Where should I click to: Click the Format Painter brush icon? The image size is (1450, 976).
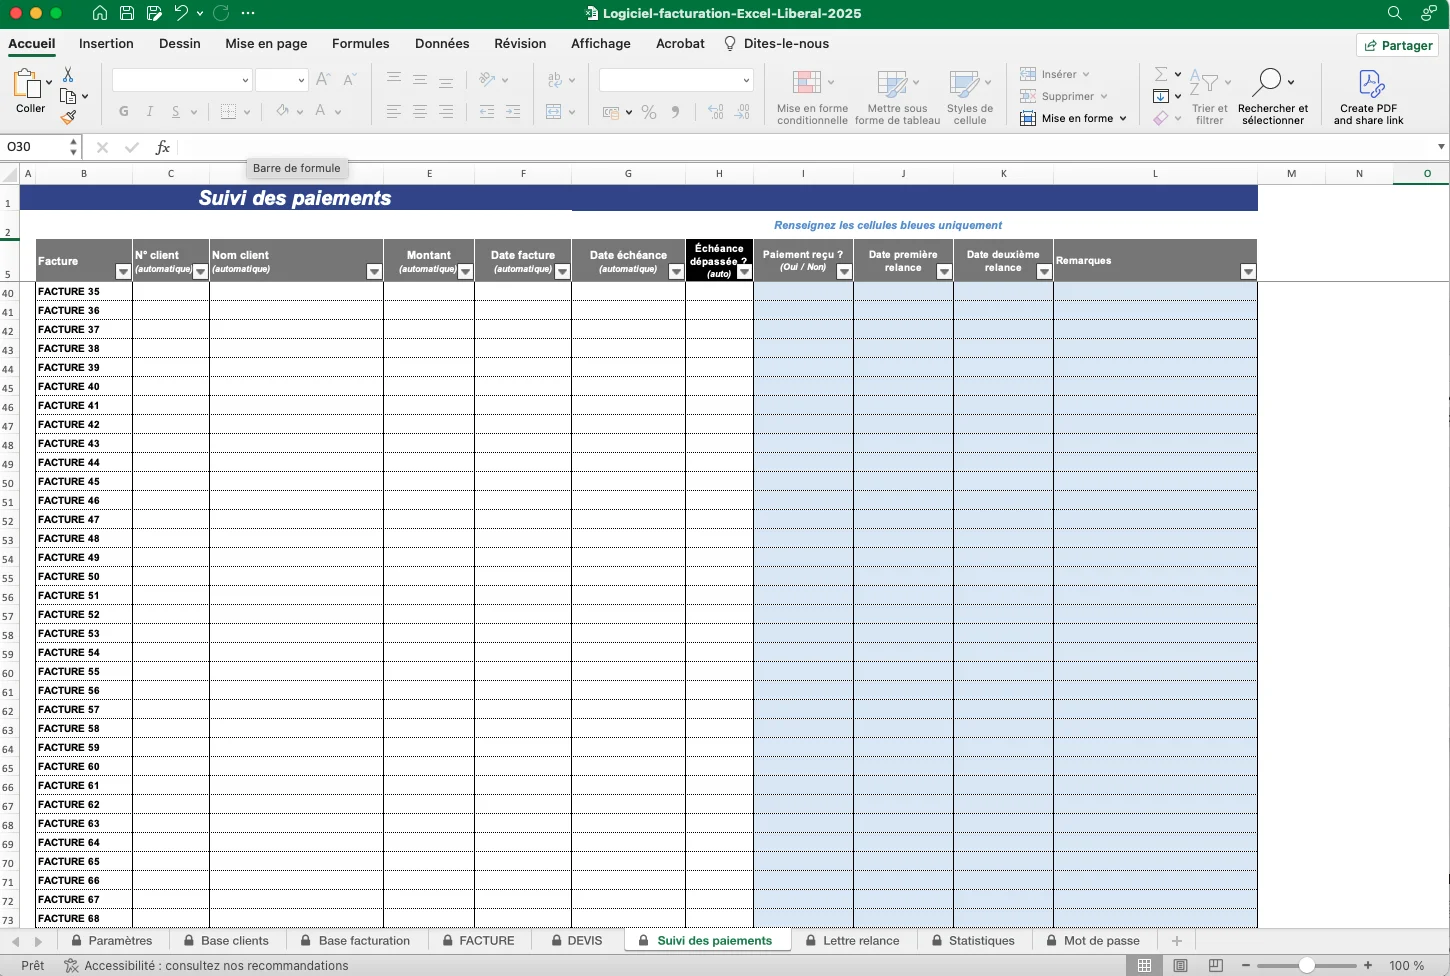point(68,118)
